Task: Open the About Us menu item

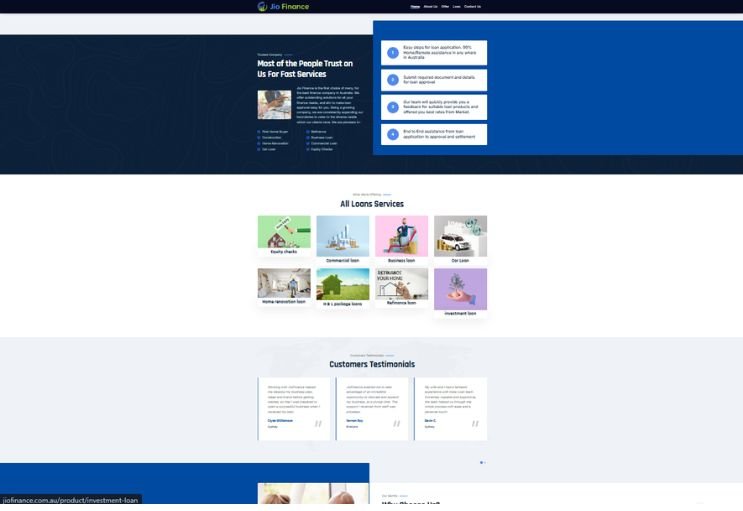Action: pos(430,7)
